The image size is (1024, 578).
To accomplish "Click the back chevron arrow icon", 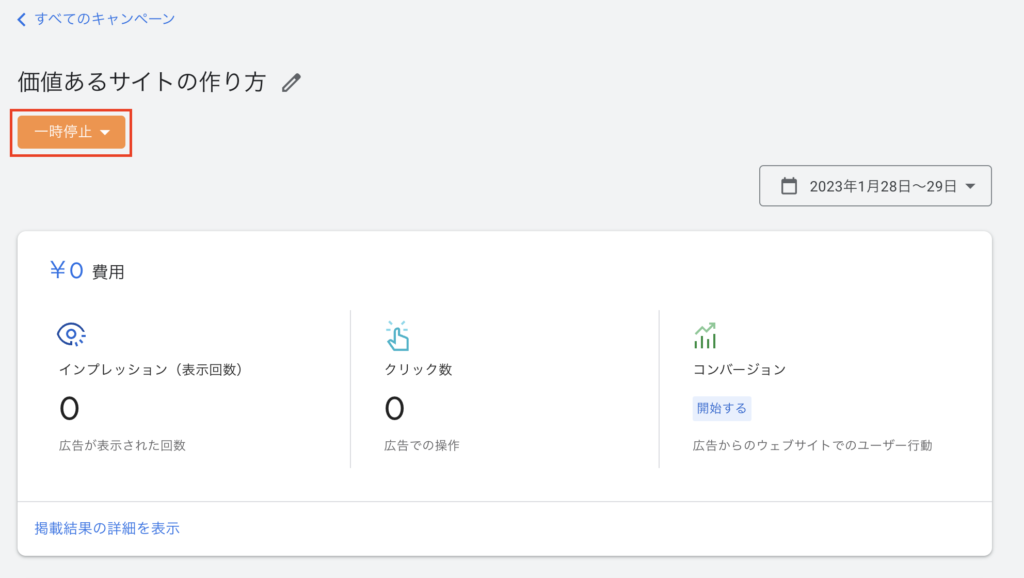I will click(22, 19).
